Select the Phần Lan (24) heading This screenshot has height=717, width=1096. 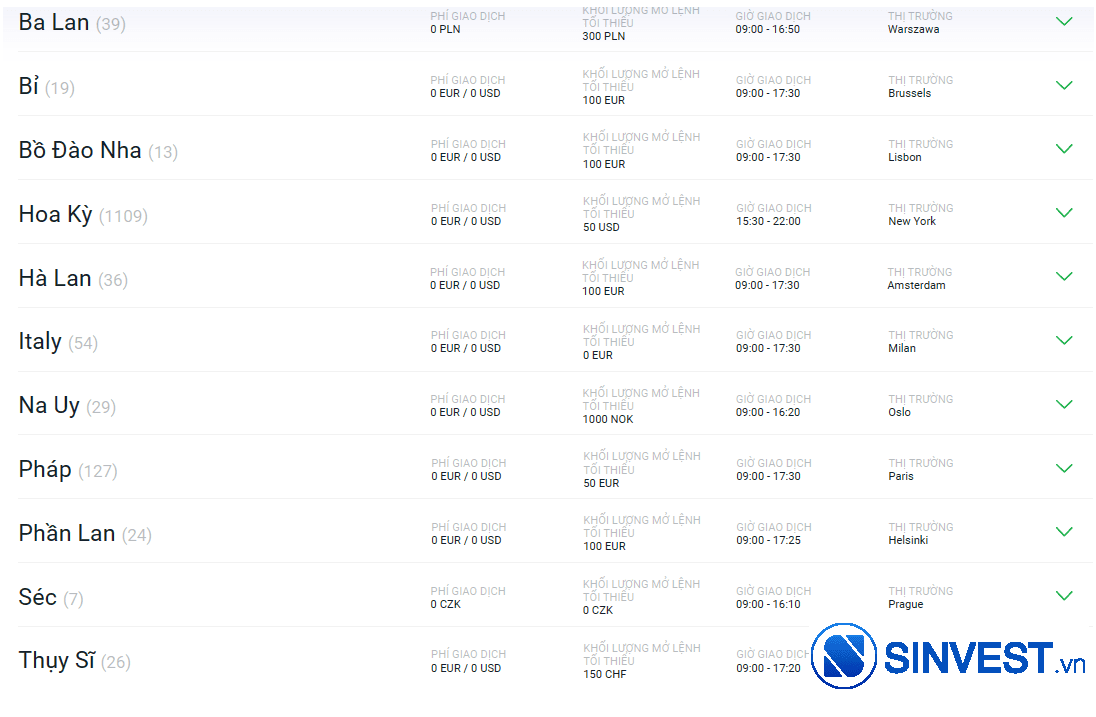(x=85, y=534)
